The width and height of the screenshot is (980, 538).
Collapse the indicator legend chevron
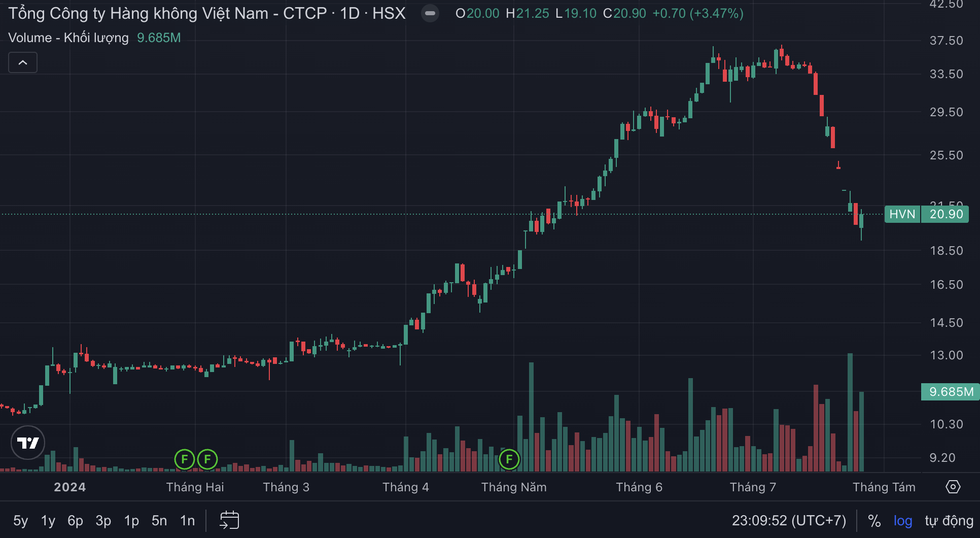pyautogui.click(x=22, y=62)
